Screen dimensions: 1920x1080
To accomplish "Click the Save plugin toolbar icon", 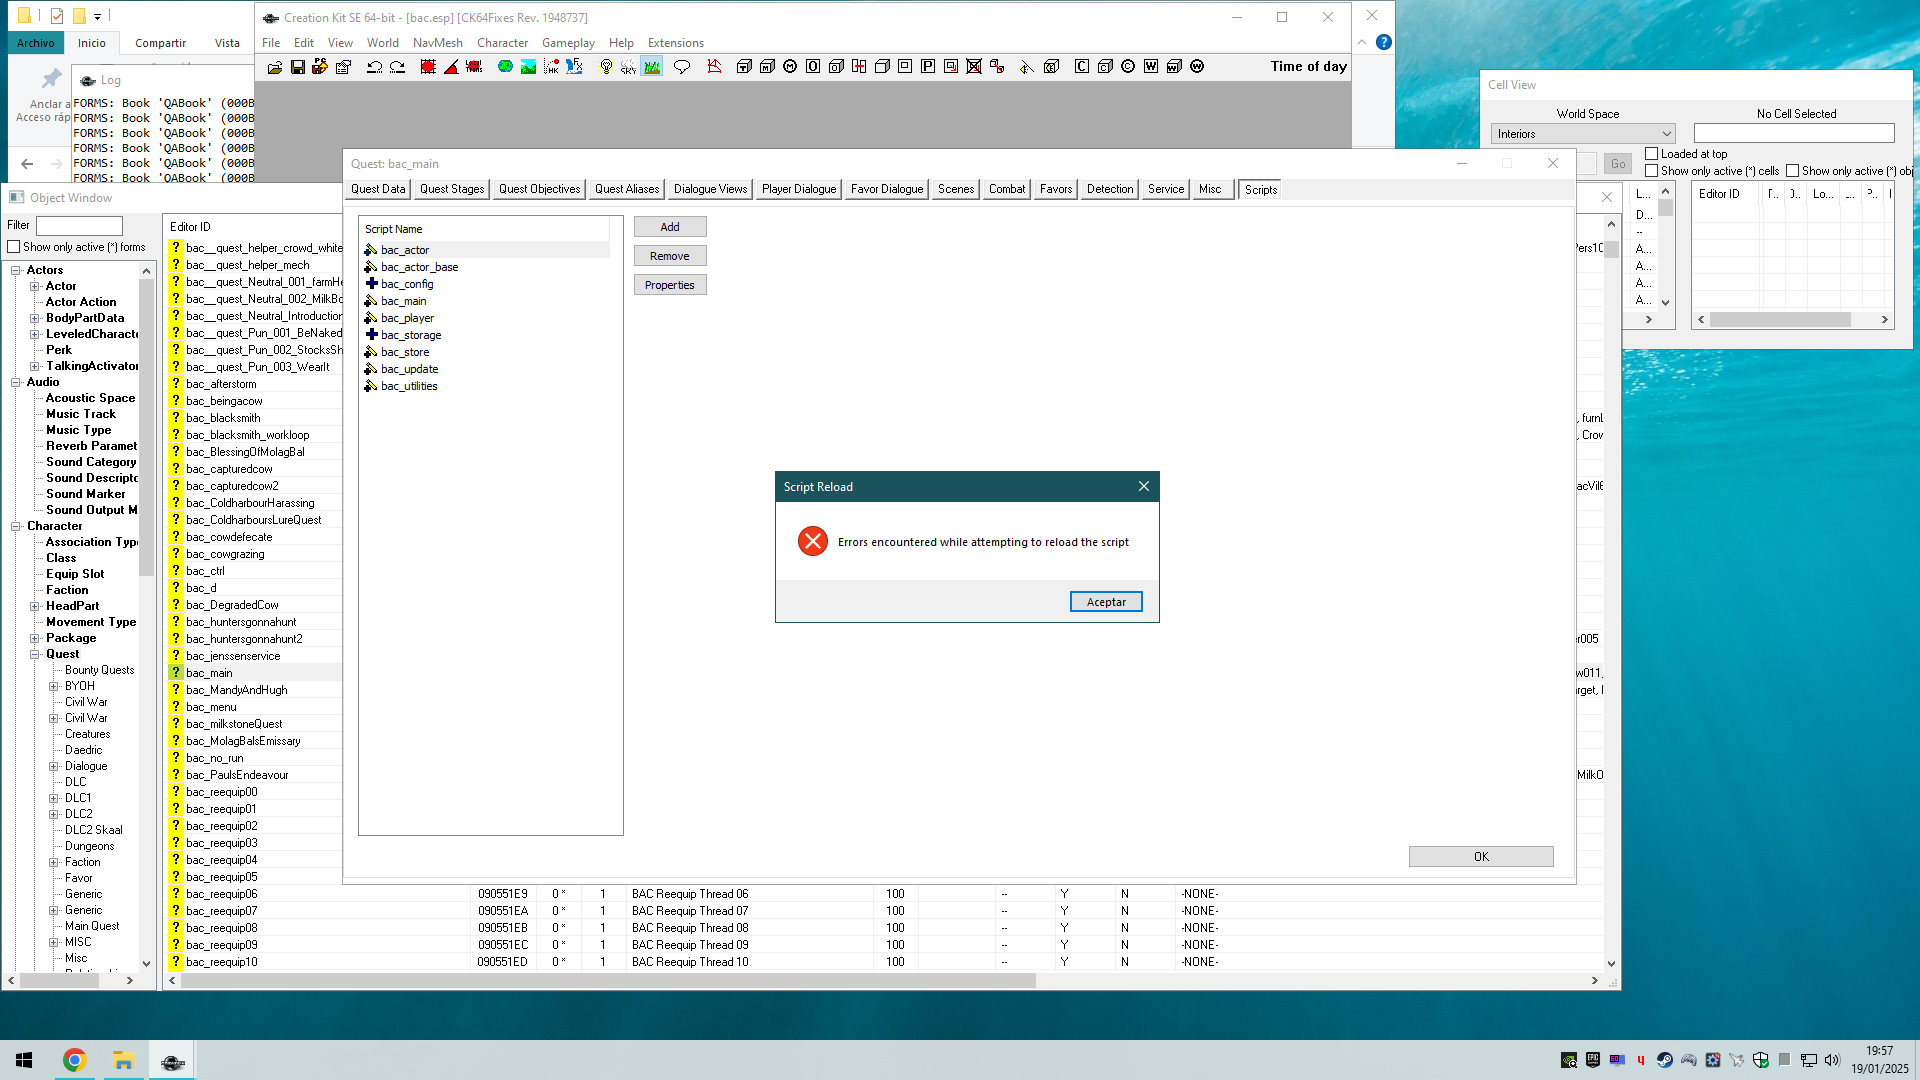I will (x=298, y=67).
